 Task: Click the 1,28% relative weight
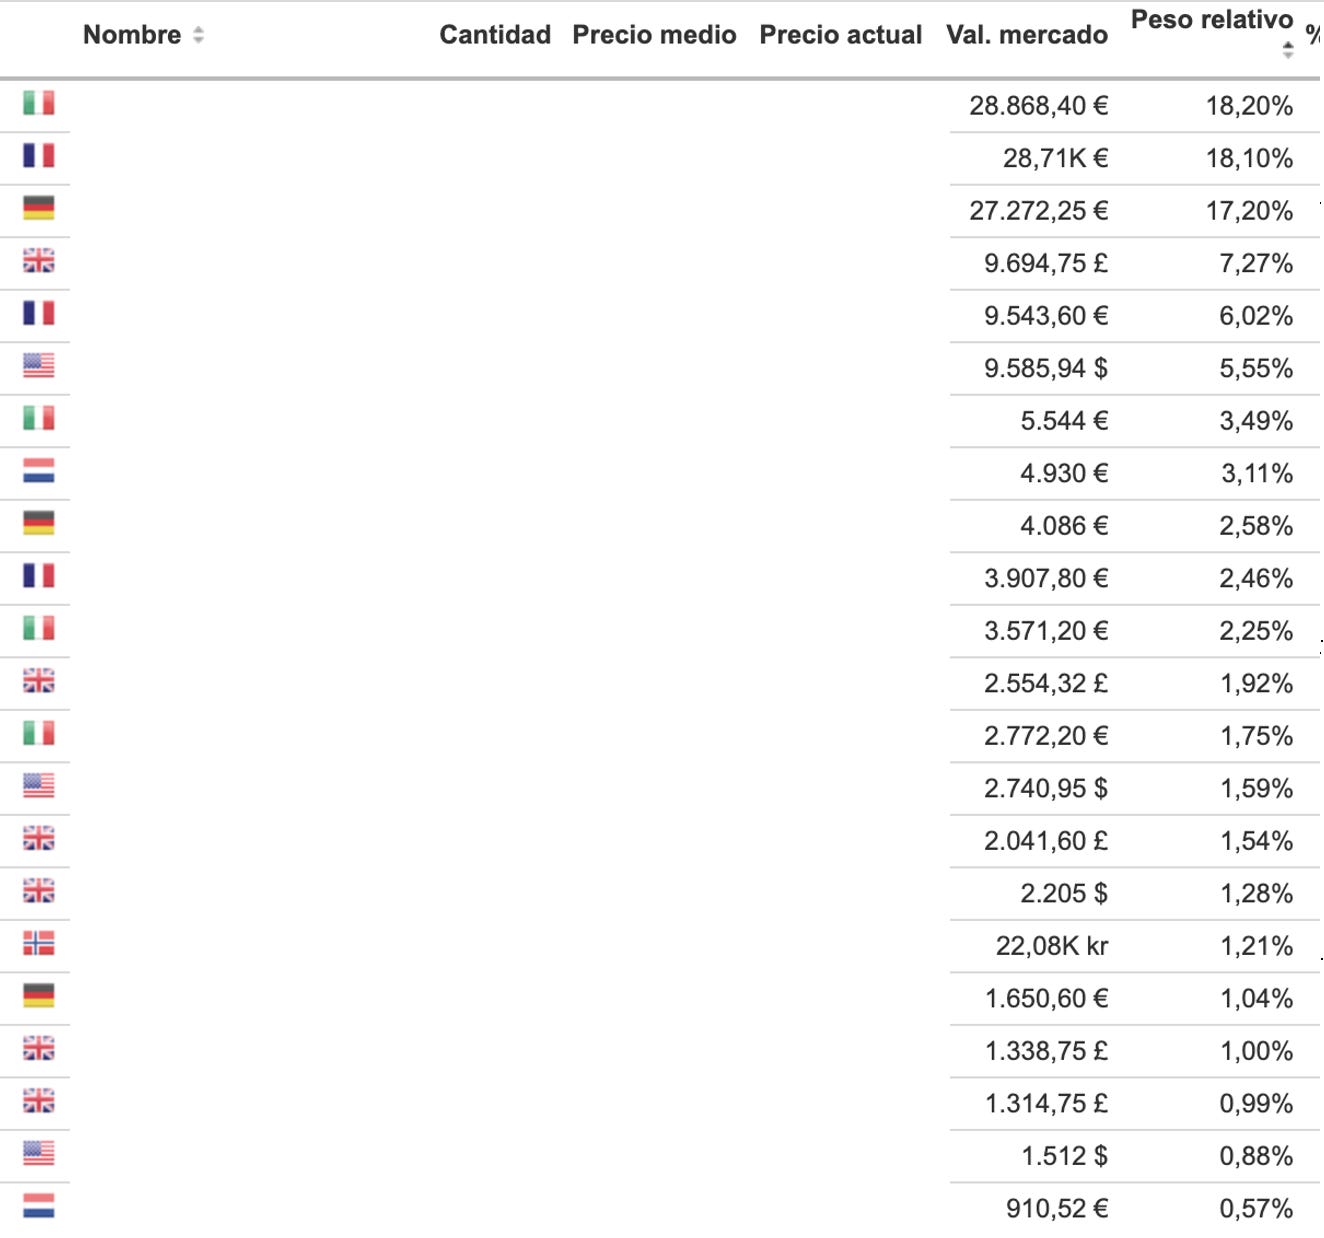click(1256, 893)
